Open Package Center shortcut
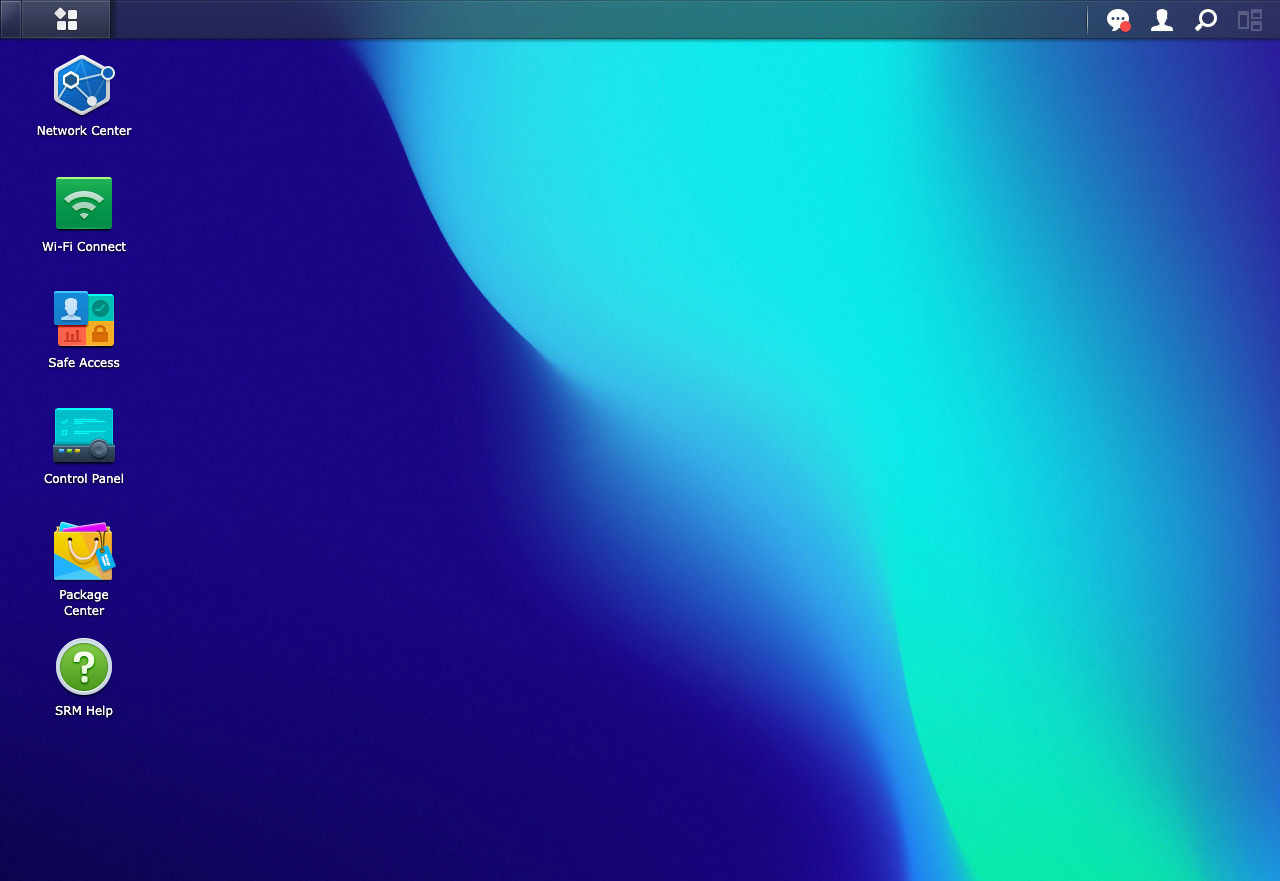The height and width of the screenshot is (881, 1280). point(84,568)
